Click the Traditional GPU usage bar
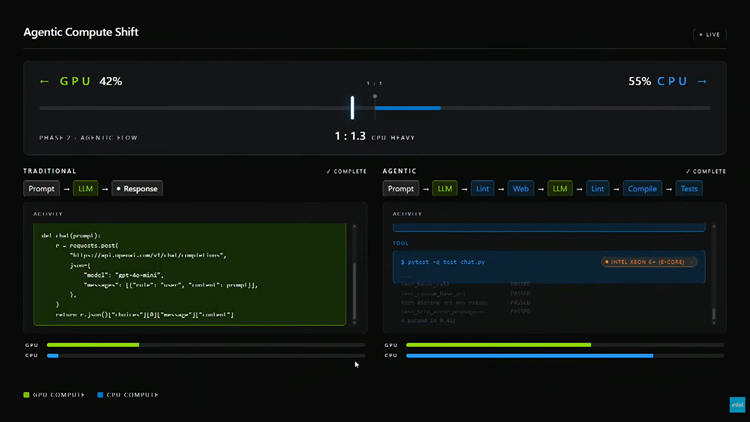 point(206,345)
